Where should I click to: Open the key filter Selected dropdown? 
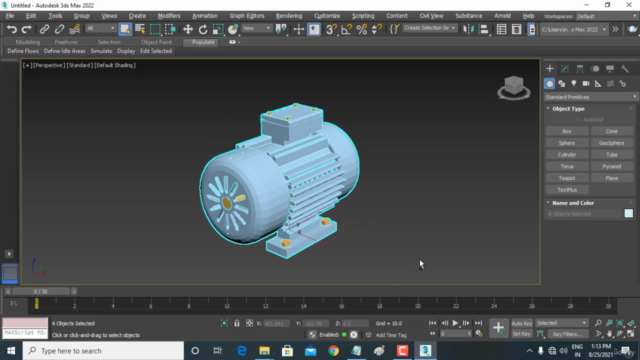coord(562,323)
